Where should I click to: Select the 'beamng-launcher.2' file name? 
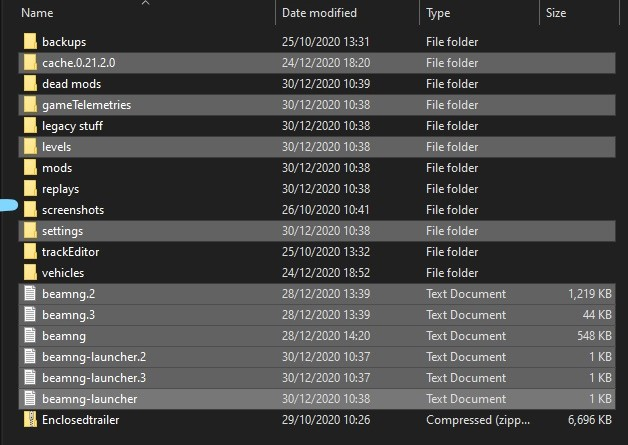94,357
